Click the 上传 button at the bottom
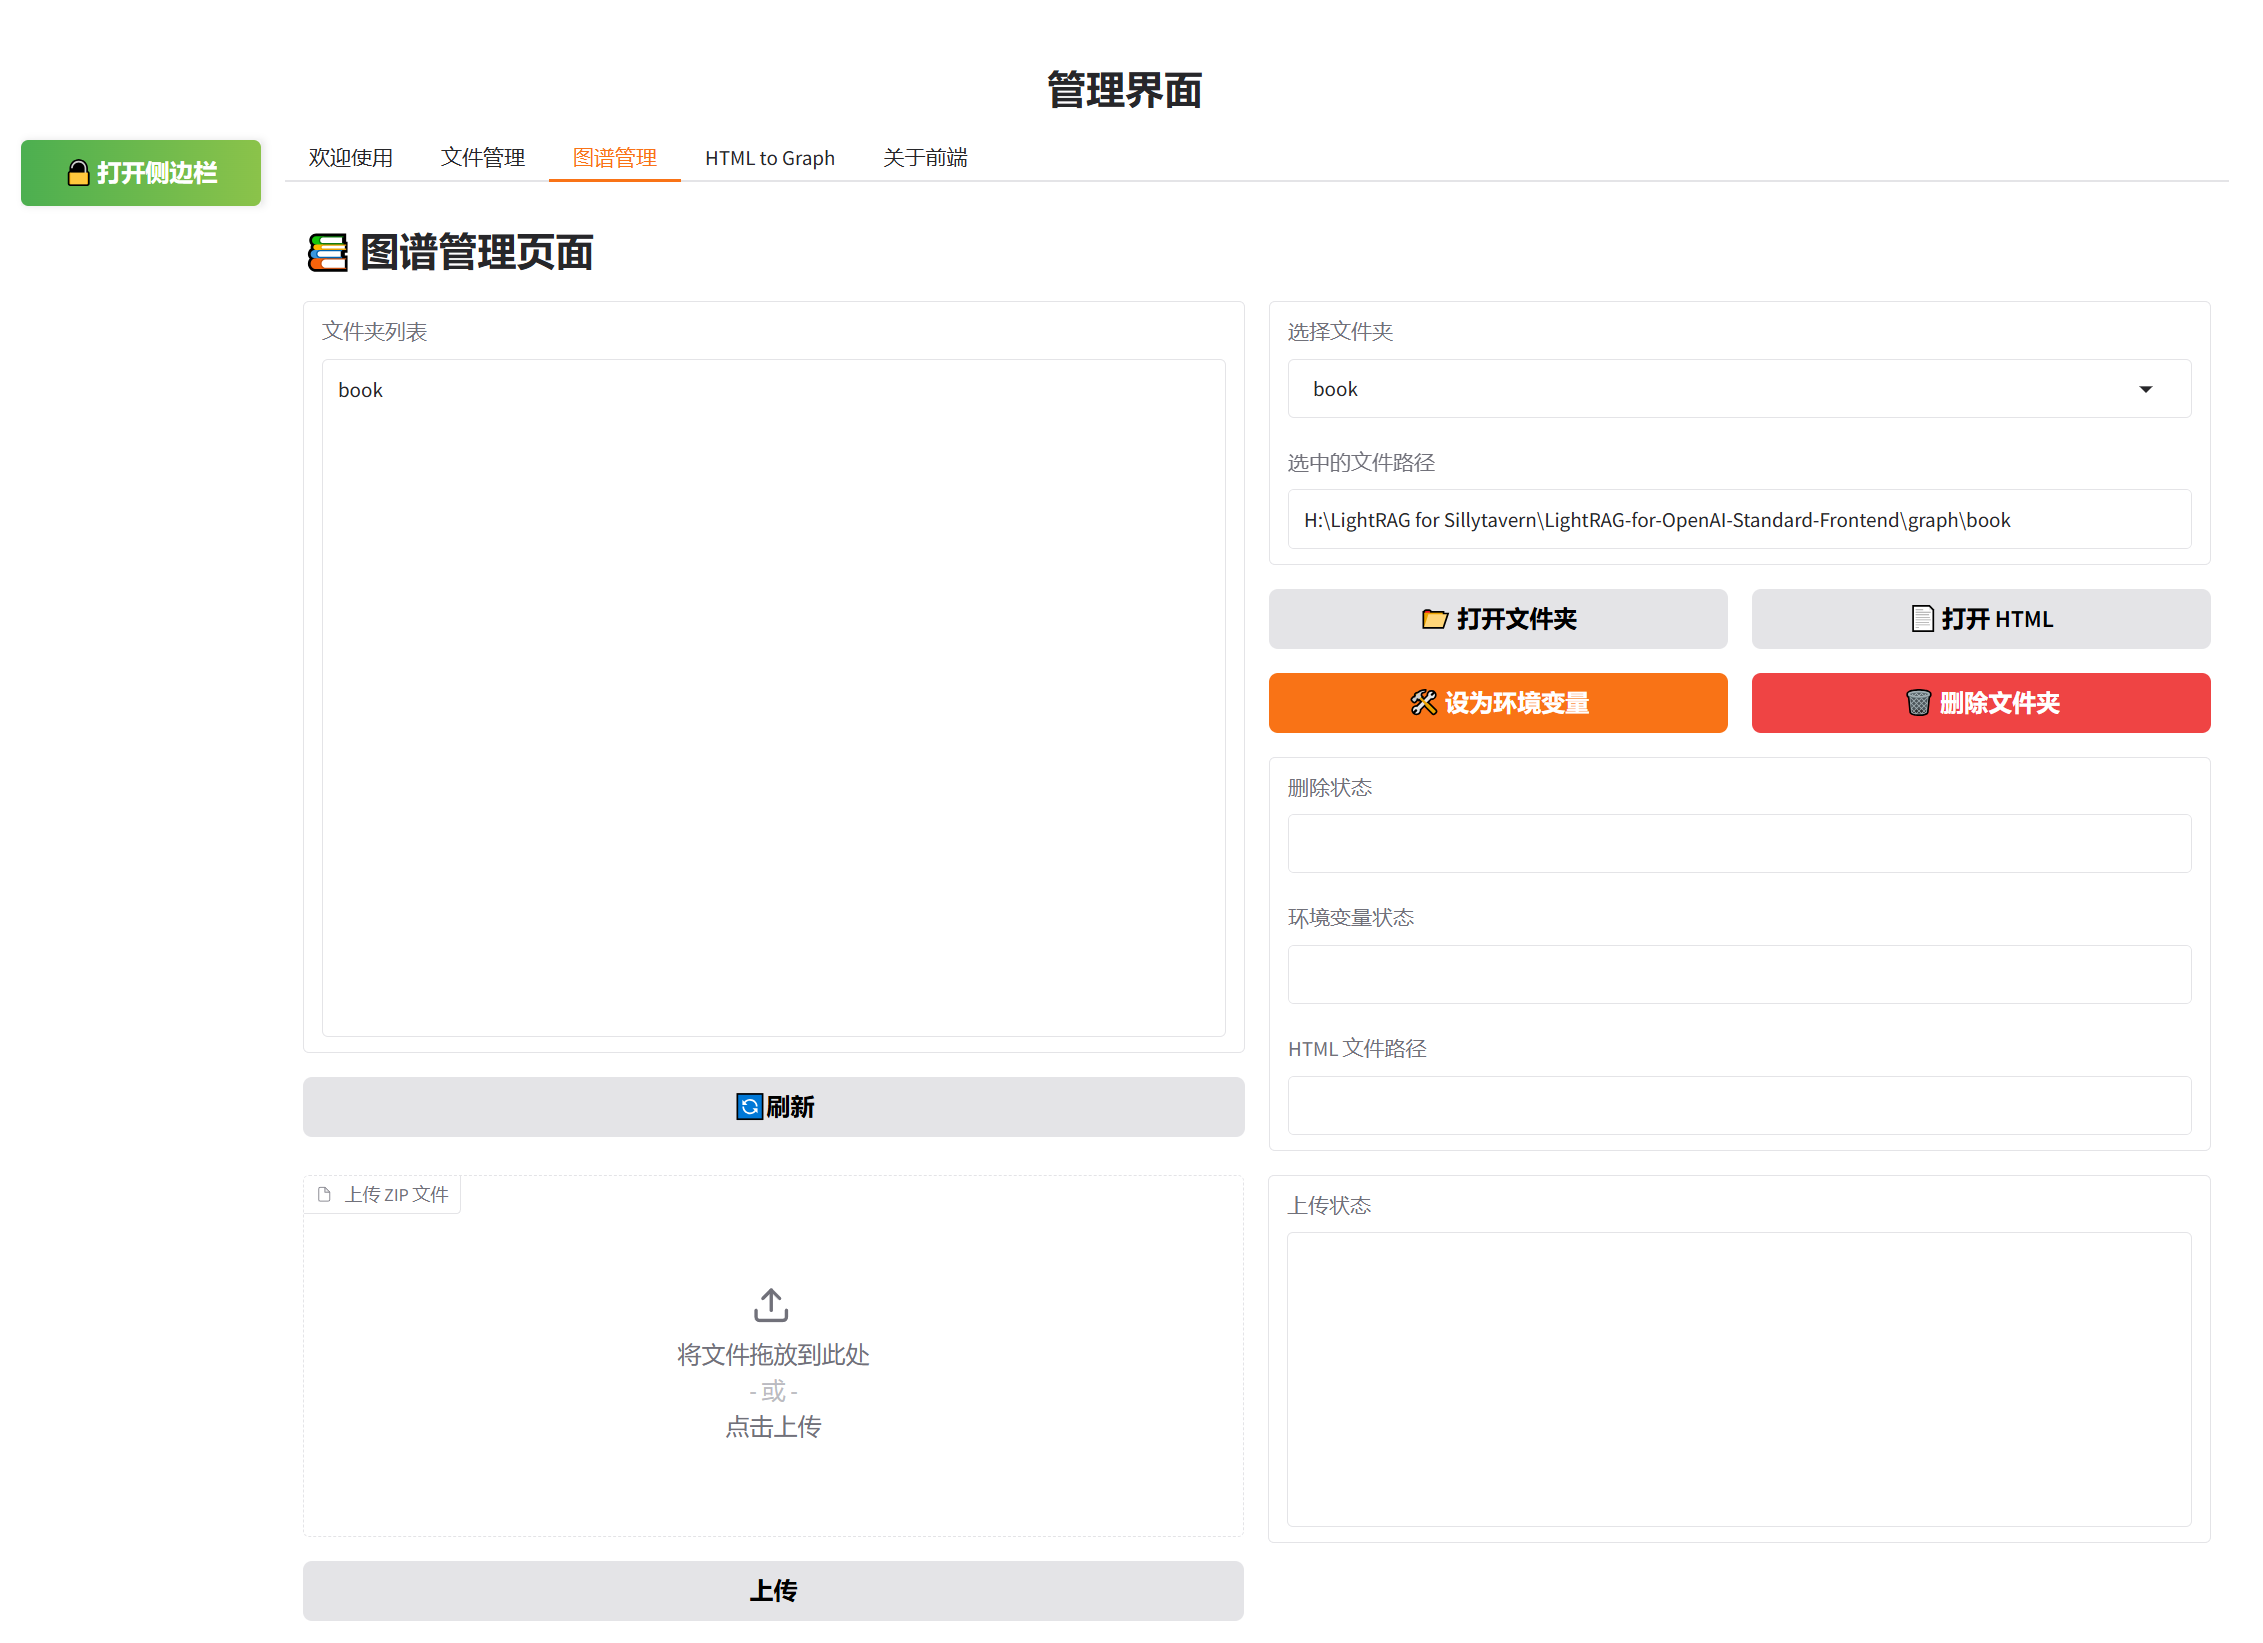Screen dimensions: 2263x1643 pos(773,1590)
